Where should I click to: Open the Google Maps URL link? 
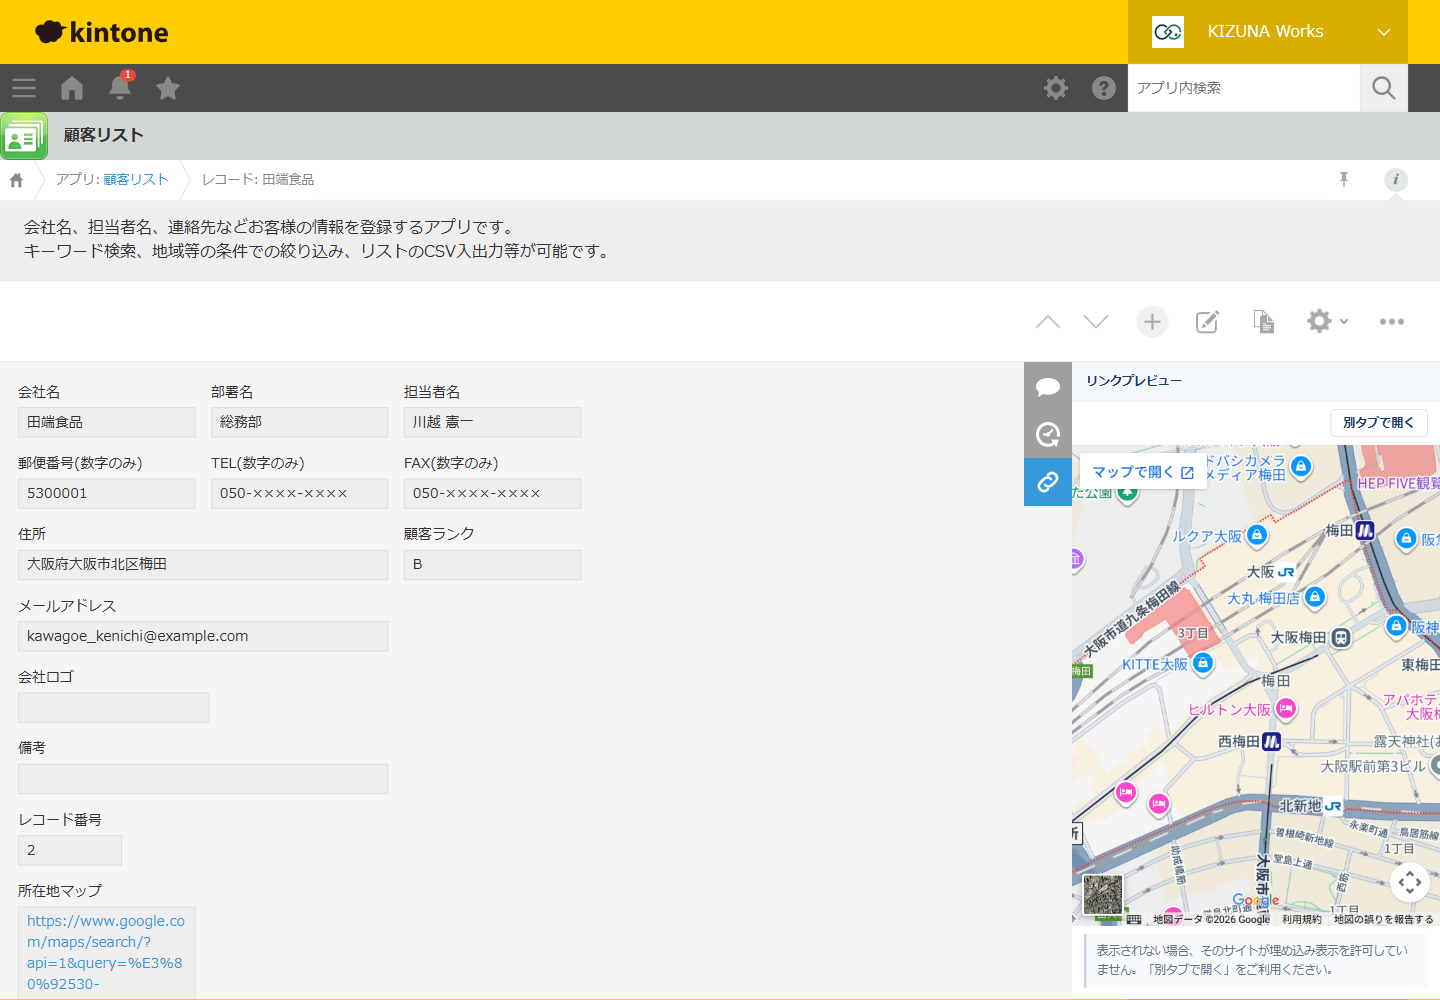(106, 952)
